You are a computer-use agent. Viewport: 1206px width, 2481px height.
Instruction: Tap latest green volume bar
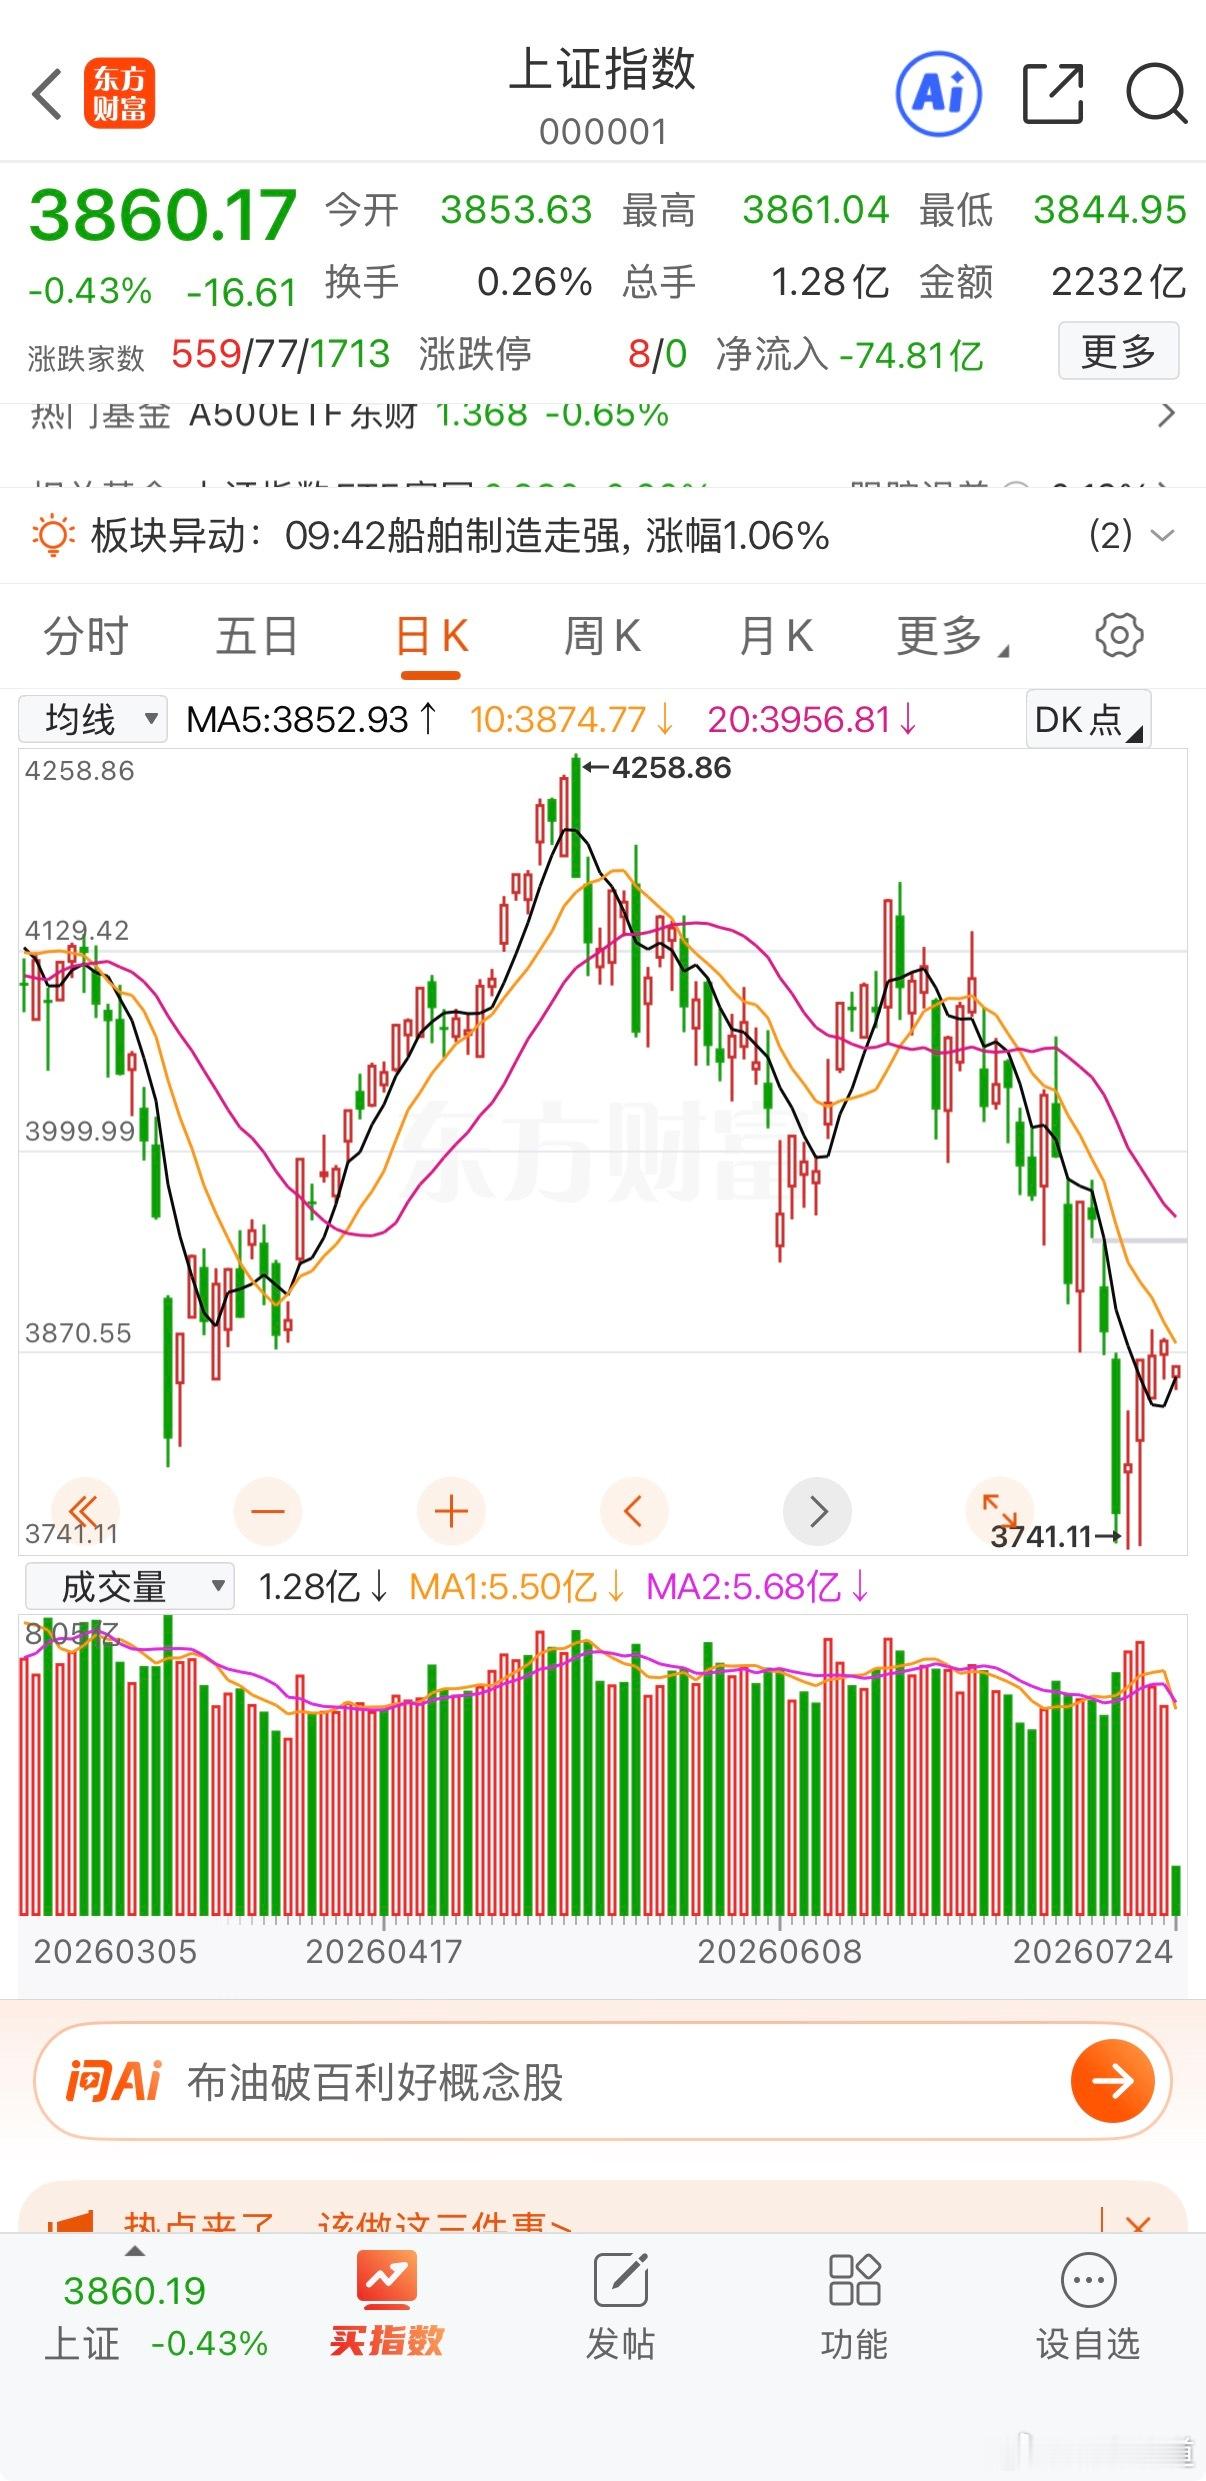pyautogui.click(x=1176, y=1889)
